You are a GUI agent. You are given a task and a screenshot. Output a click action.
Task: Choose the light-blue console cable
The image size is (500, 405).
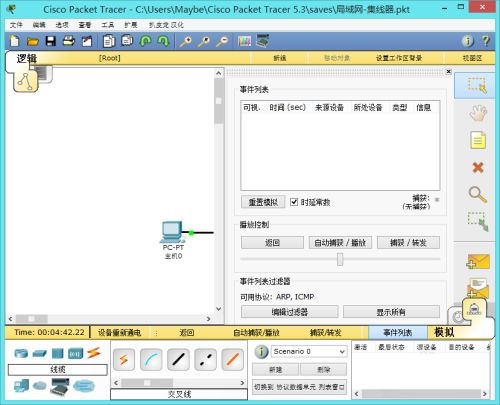(151, 359)
